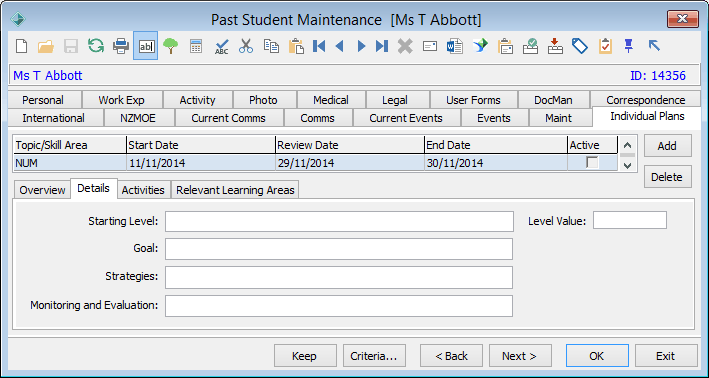Open the calculator icon
Viewport: 709px width, 378px height.
coord(196,46)
